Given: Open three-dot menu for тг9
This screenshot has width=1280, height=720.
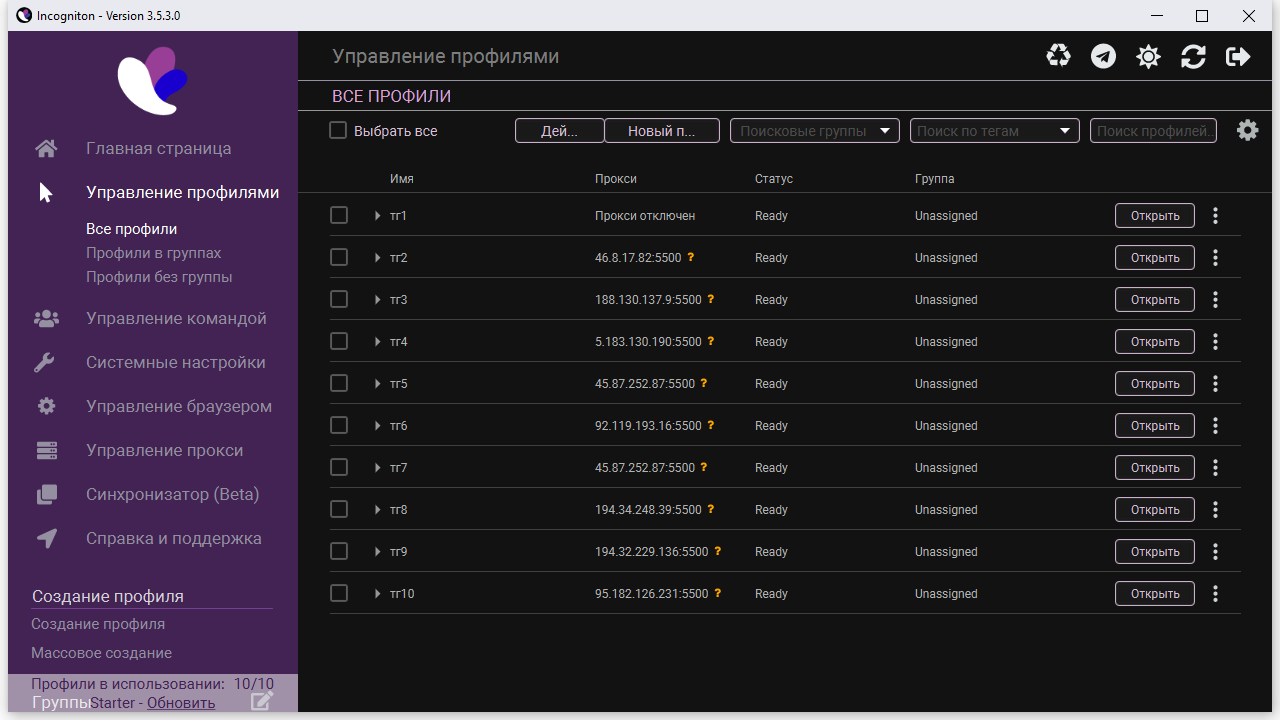Looking at the screenshot, I should [1215, 551].
